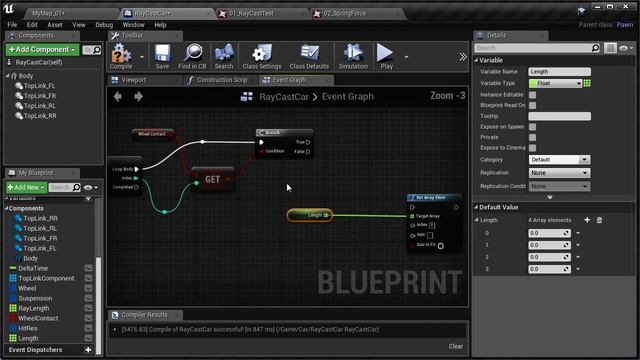Switch to 01_RayCastTest tab

point(251,13)
